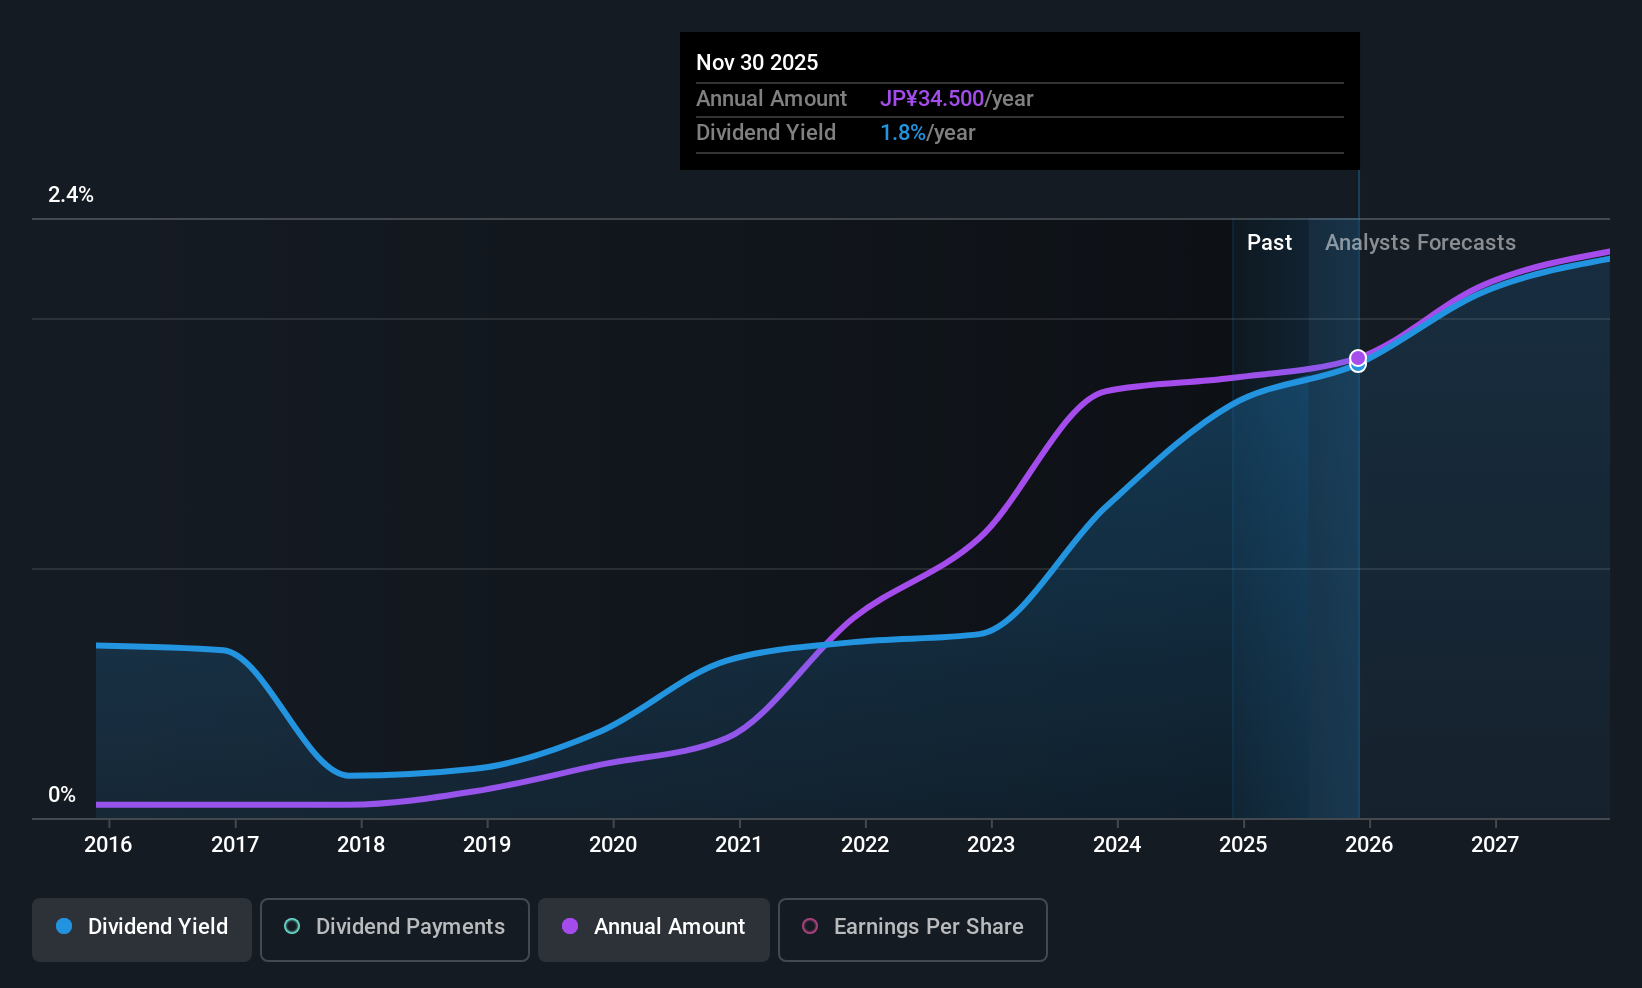The height and width of the screenshot is (988, 1642).
Task: Enable the Dividend Payments series
Action: coord(395,929)
